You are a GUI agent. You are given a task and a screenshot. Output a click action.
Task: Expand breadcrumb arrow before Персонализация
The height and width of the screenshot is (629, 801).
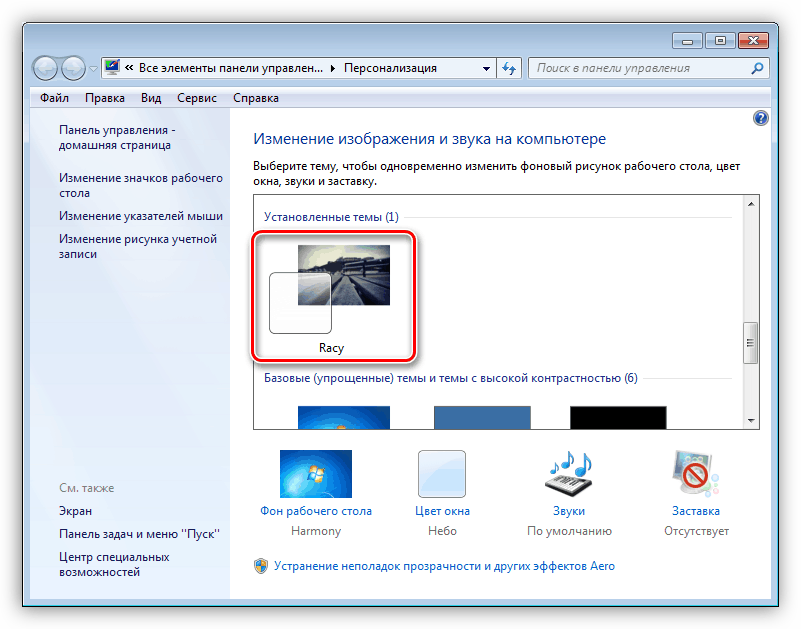[333, 68]
